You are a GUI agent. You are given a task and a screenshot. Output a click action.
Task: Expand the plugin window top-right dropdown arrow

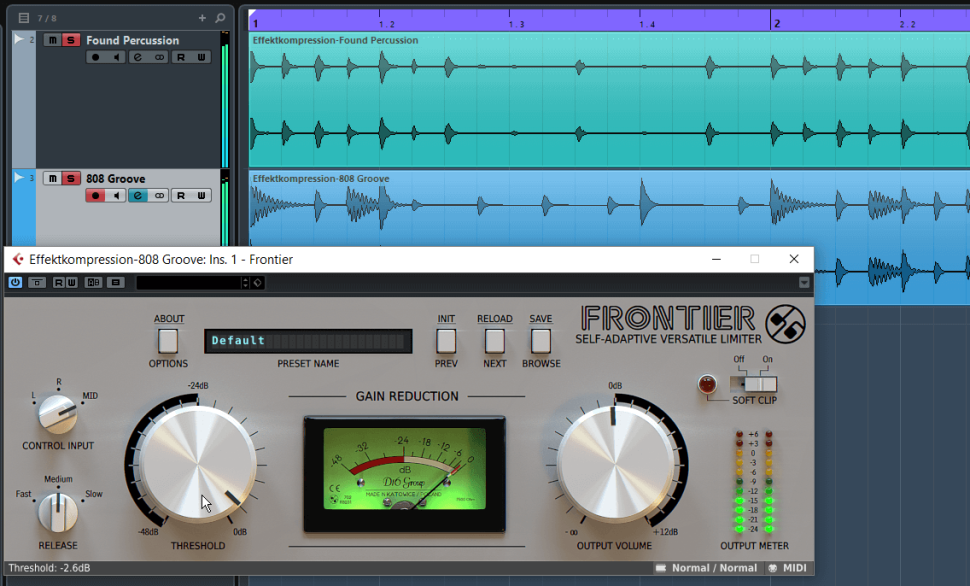(804, 283)
